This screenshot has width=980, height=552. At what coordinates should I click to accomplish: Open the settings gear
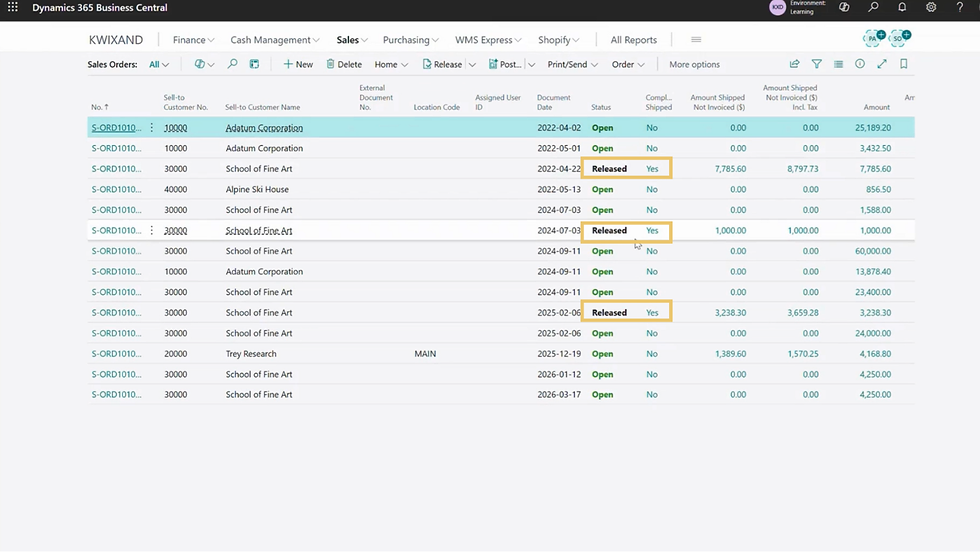click(931, 8)
